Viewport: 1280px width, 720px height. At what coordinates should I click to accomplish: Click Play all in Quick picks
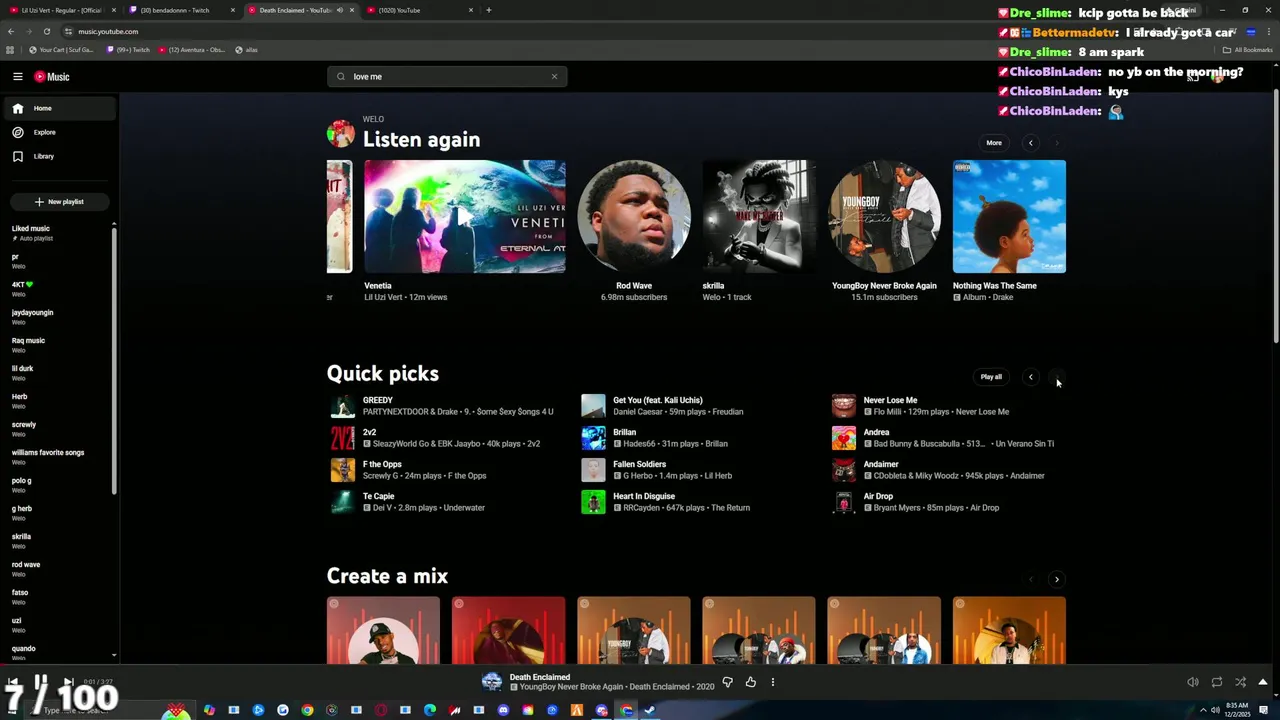pyautogui.click(x=991, y=377)
